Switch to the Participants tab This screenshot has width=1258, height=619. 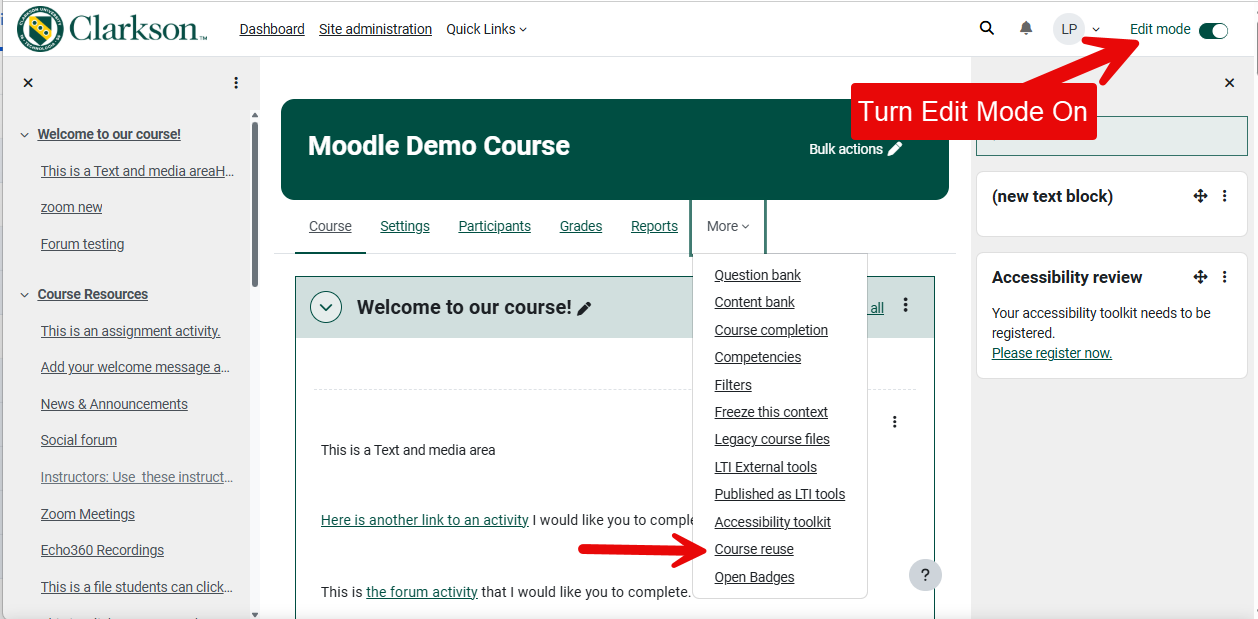(494, 226)
